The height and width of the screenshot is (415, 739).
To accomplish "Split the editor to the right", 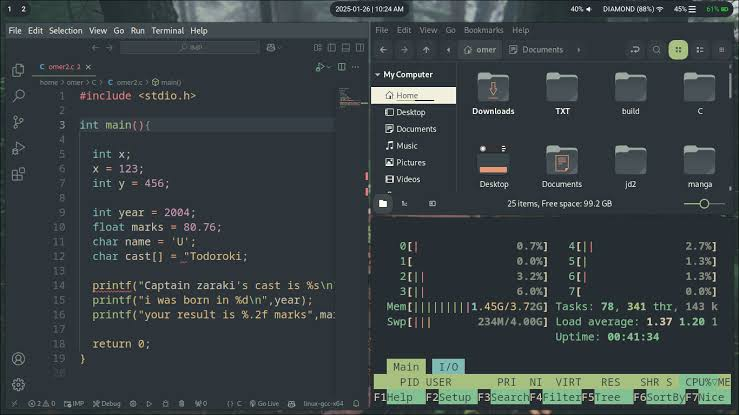I will click(342, 67).
